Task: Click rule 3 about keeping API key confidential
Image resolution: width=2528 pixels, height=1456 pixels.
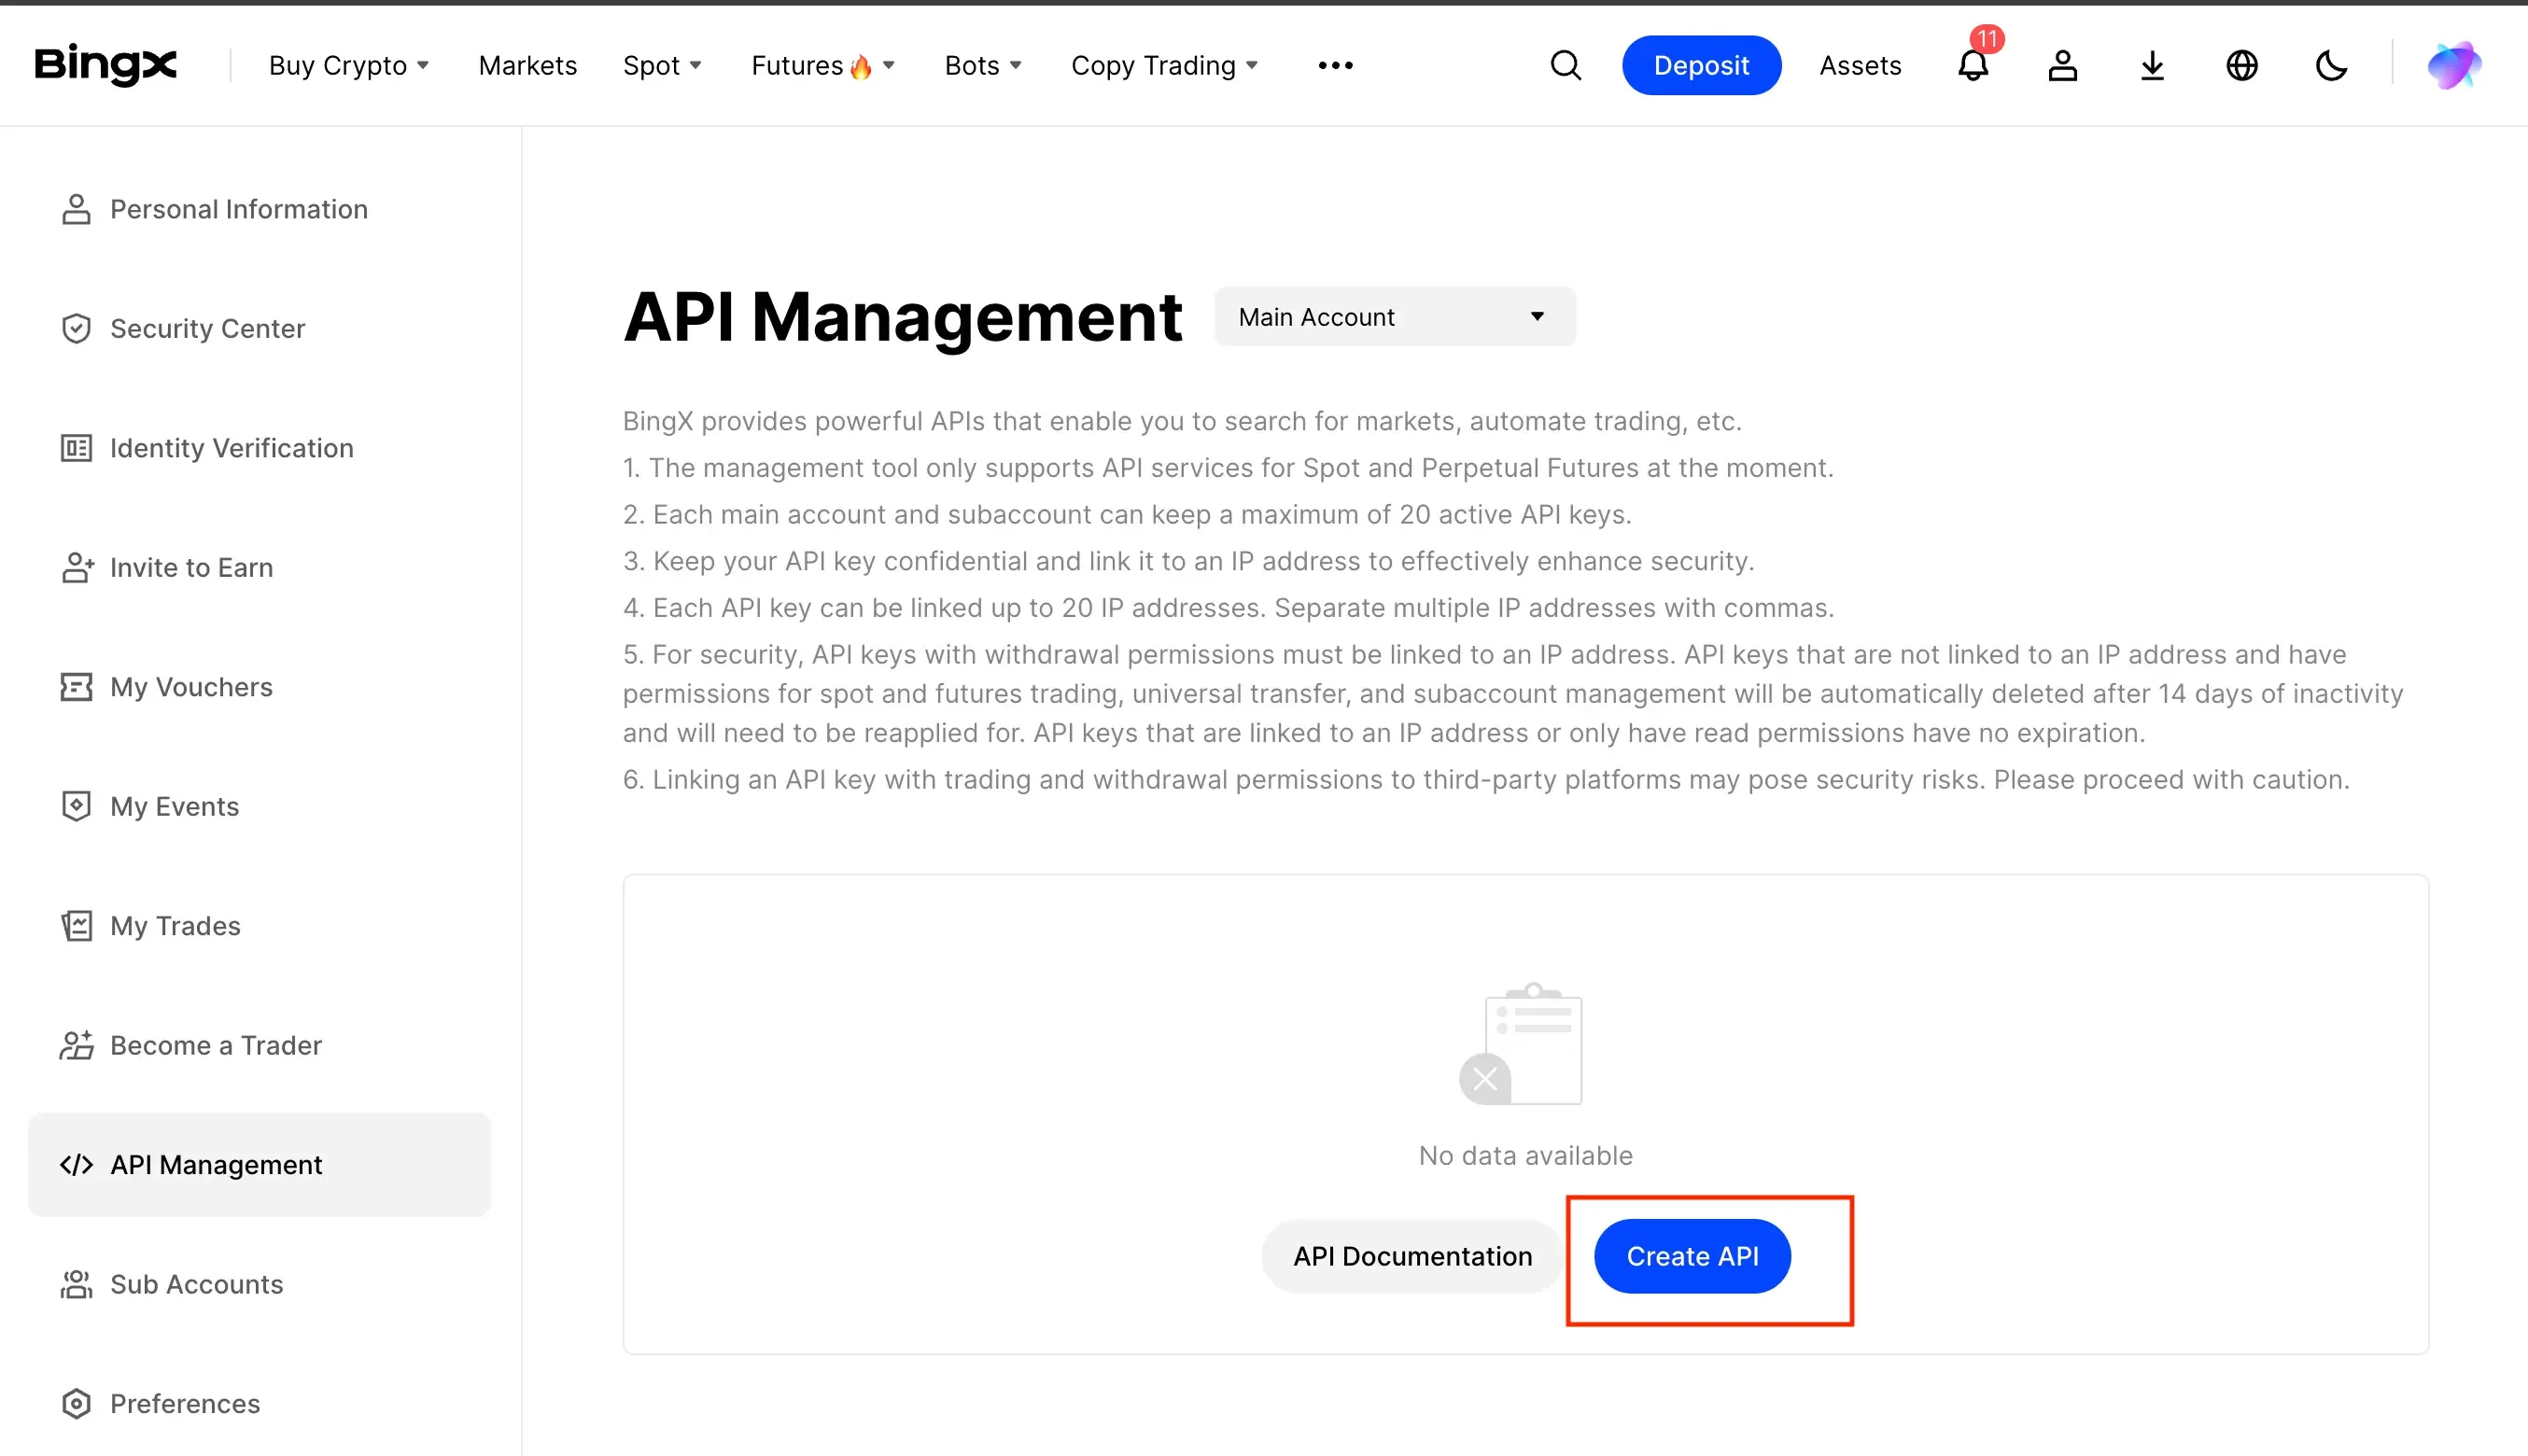Action: click(x=1188, y=561)
